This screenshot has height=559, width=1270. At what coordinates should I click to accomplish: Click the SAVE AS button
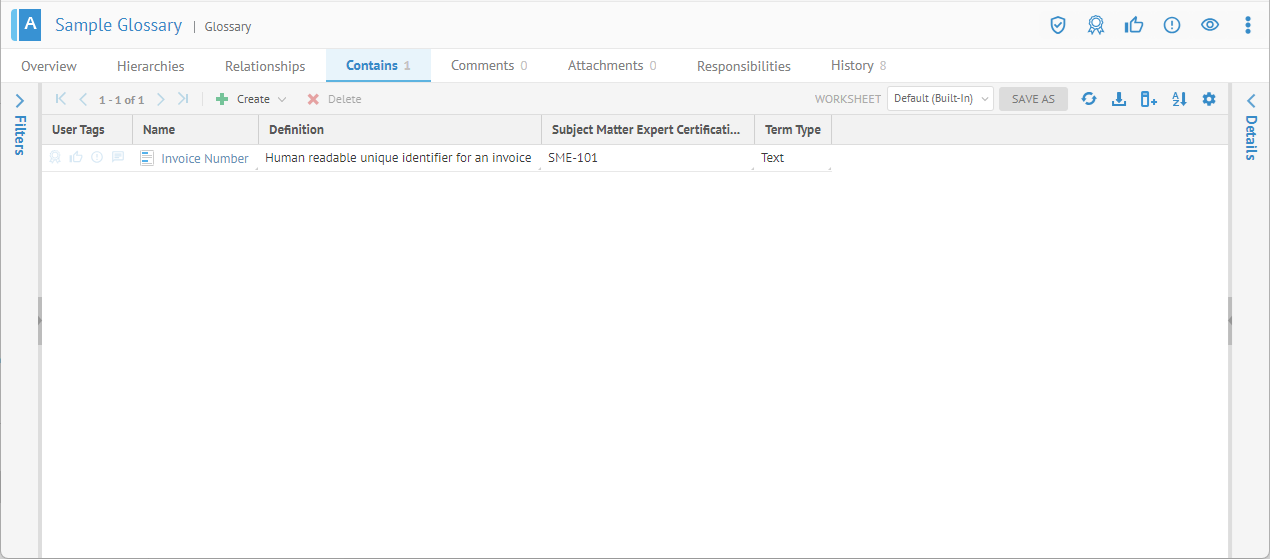tap(1033, 99)
